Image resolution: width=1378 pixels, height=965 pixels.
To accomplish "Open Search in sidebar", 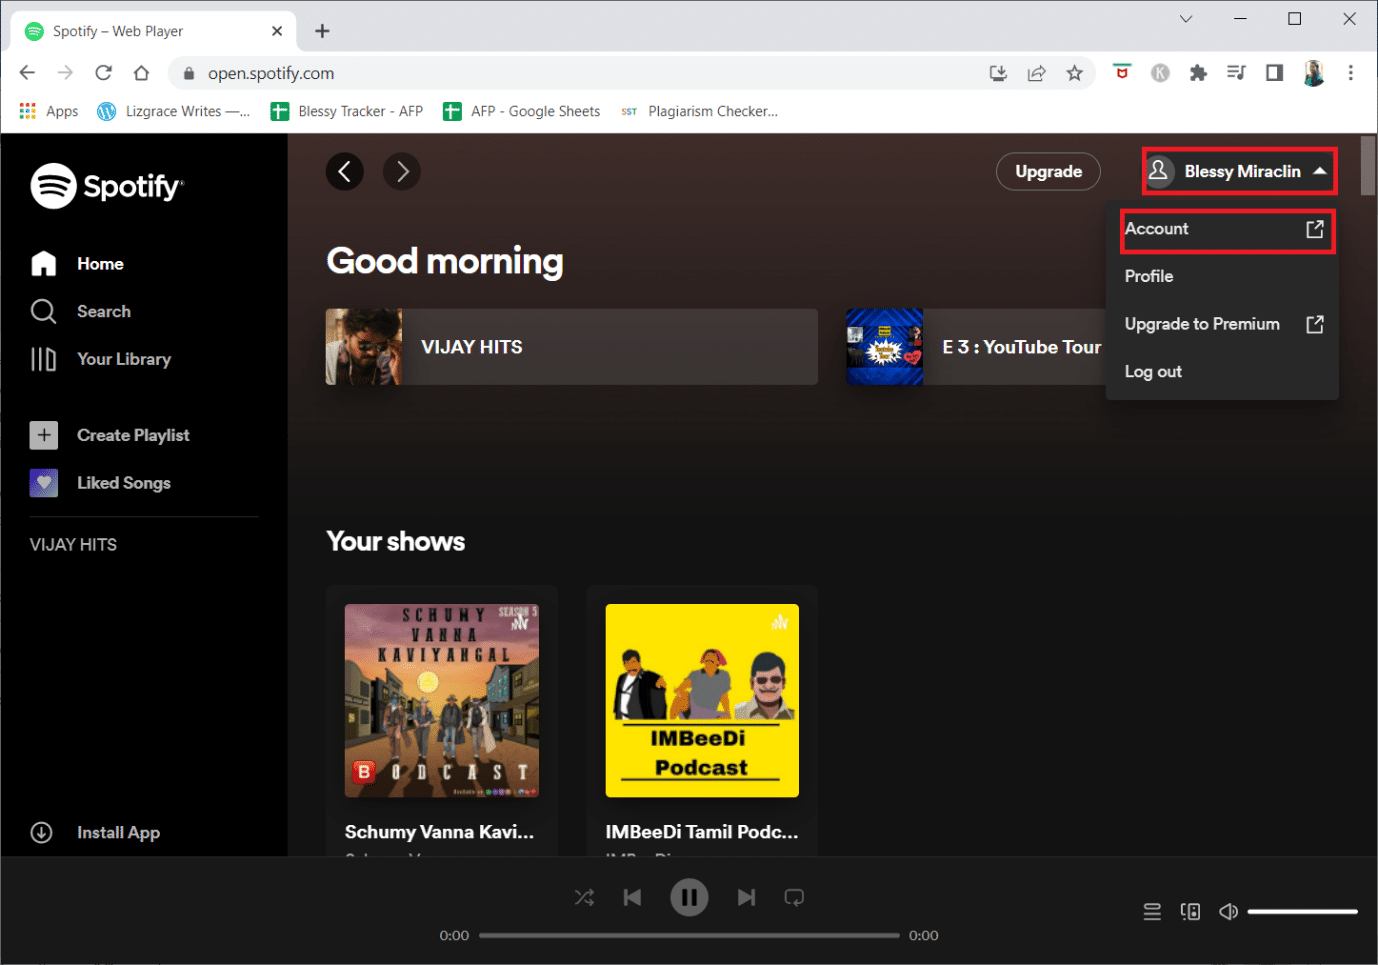I will (x=80, y=312).
